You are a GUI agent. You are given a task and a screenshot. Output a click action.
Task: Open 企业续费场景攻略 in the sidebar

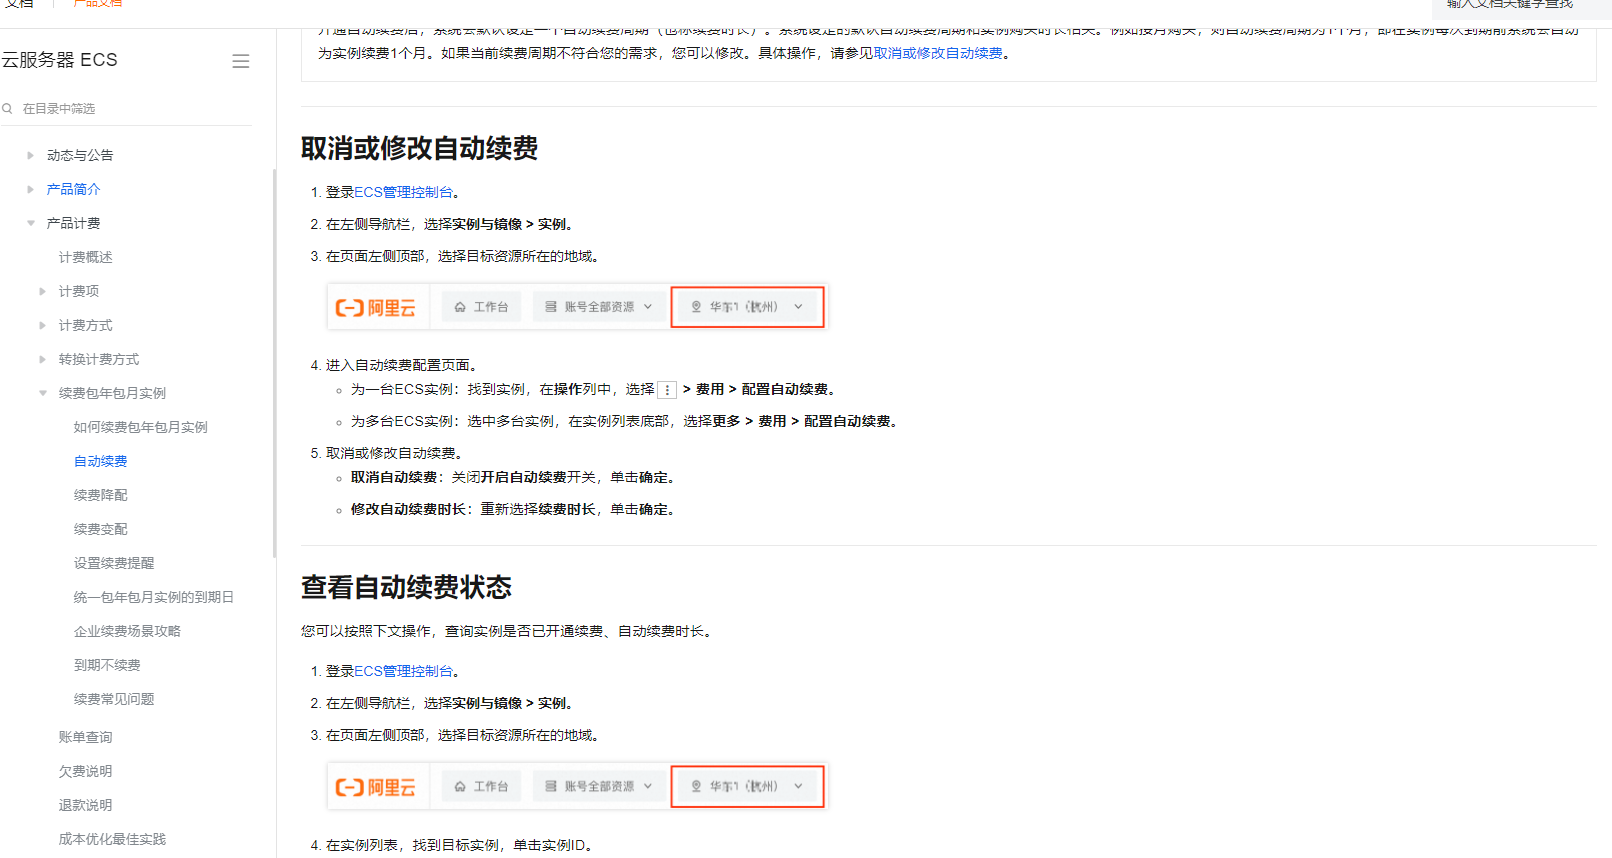[127, 631]
